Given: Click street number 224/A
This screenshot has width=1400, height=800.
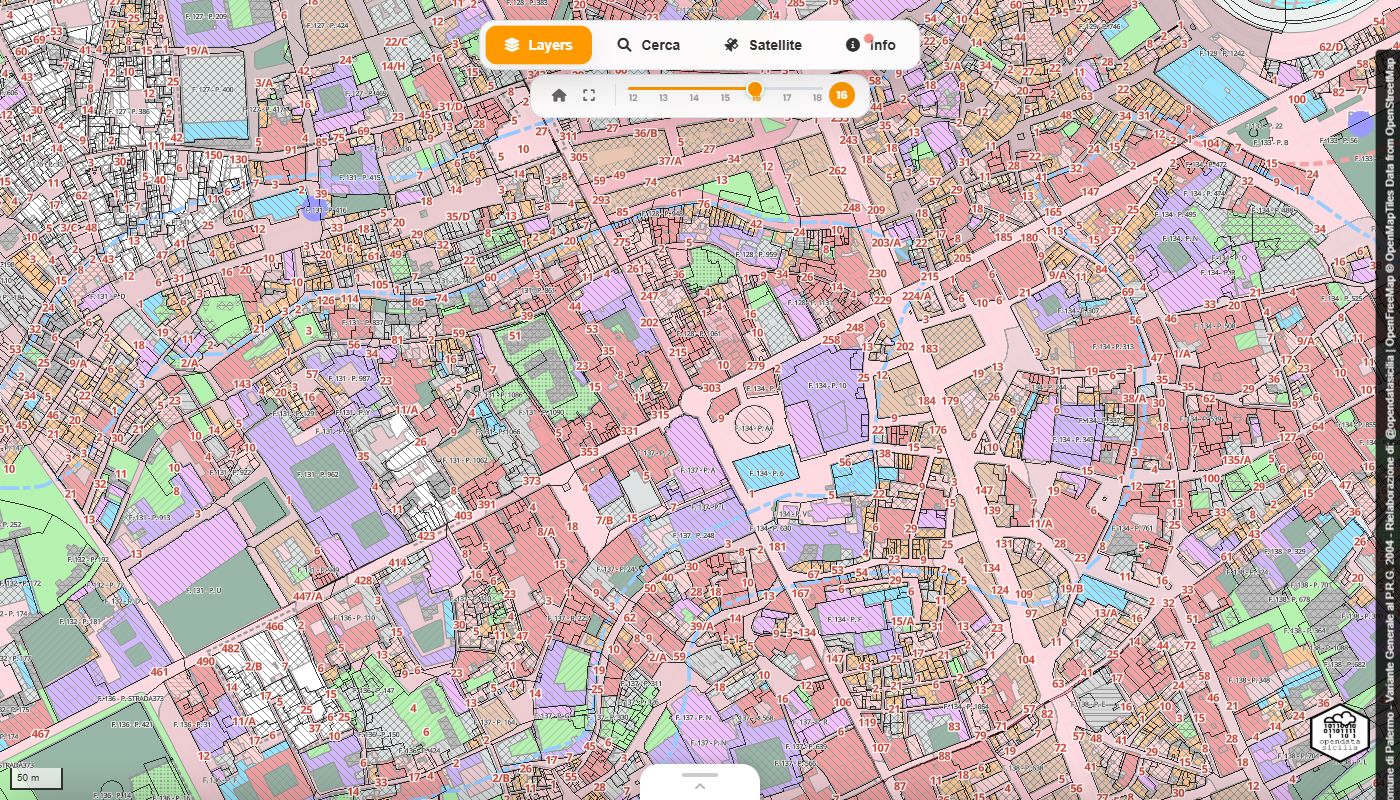Looking at the screenshot, I should click(x=917, y=296).
